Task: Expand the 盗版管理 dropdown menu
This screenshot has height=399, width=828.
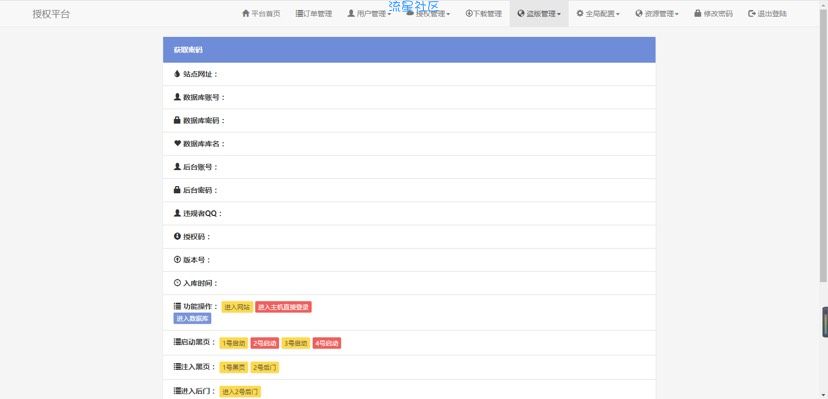Action: pyautogui.click(x=539, y=14)
